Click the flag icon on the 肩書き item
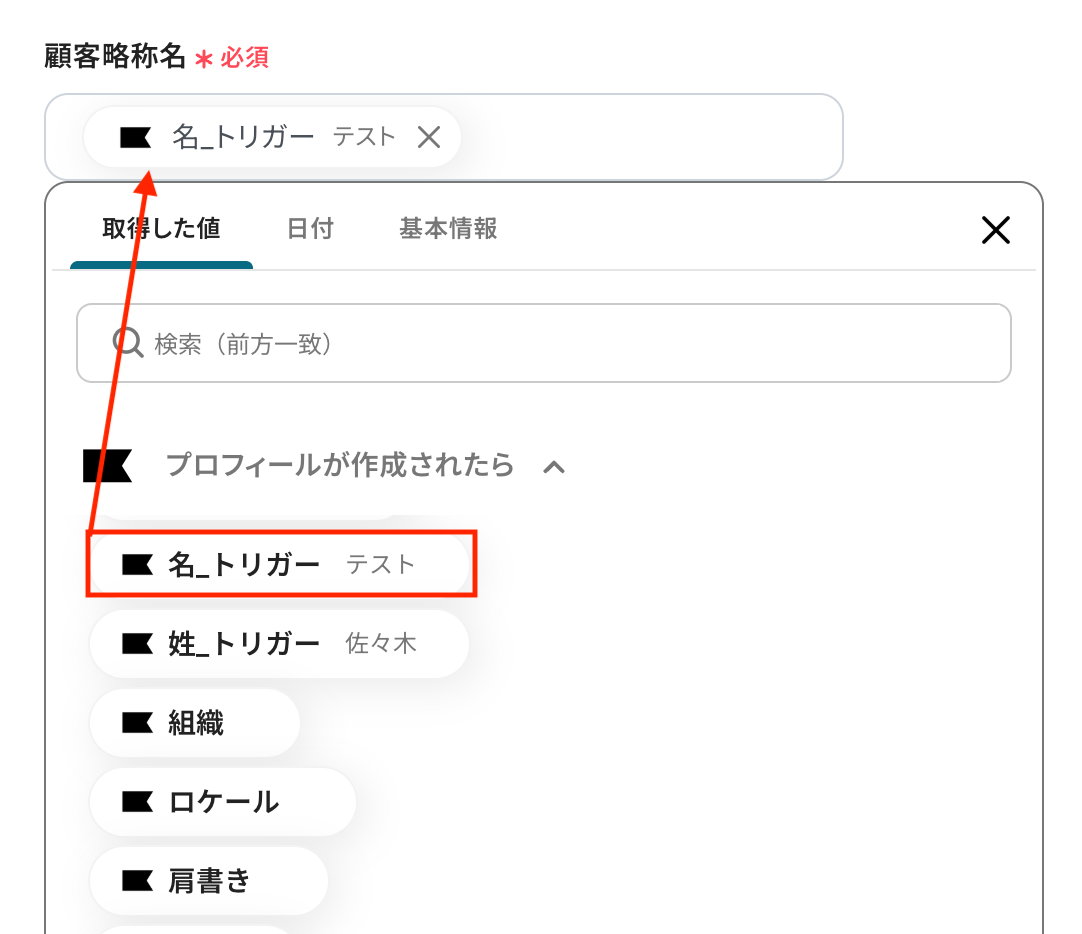The image size is (1082, 934). point(137,881)
